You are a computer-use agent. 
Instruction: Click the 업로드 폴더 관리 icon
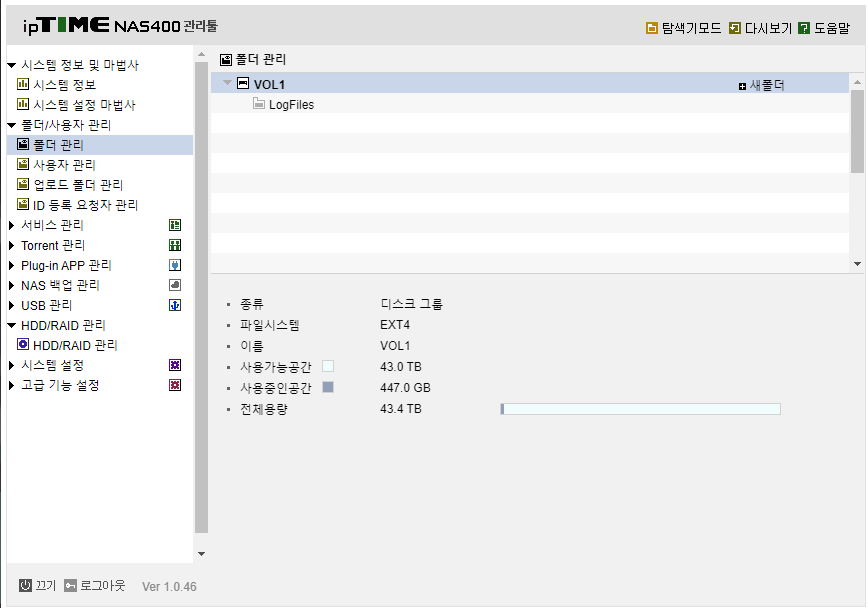pos(23,184)
